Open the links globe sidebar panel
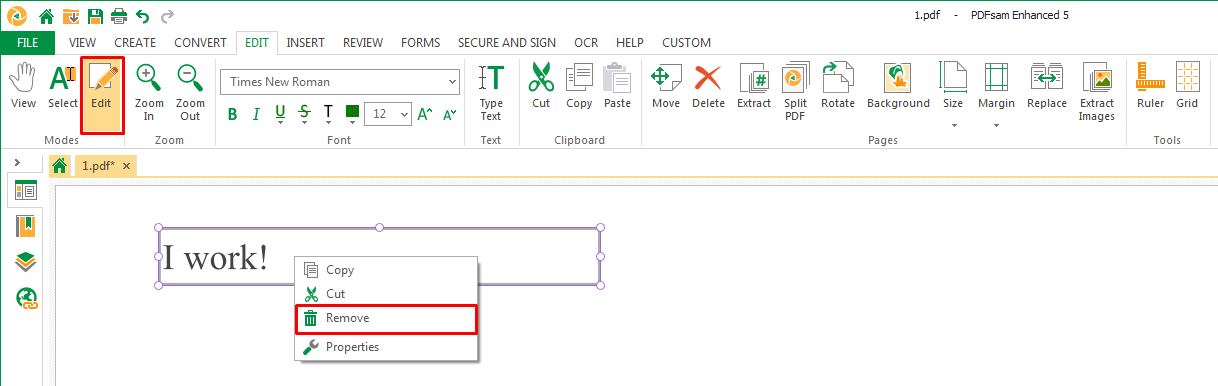 (x=25, y=297)
